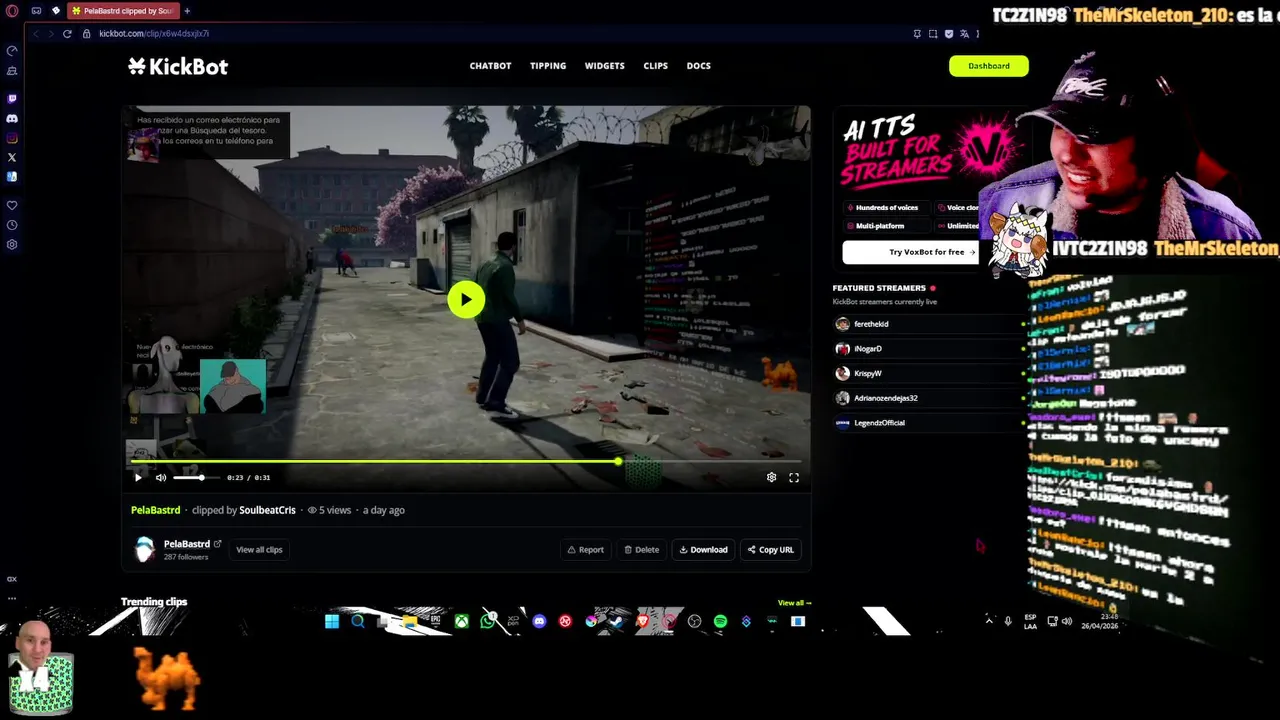Open Spotify in taskbar
Screen dimensions: 1280x720
pos(720,622)
